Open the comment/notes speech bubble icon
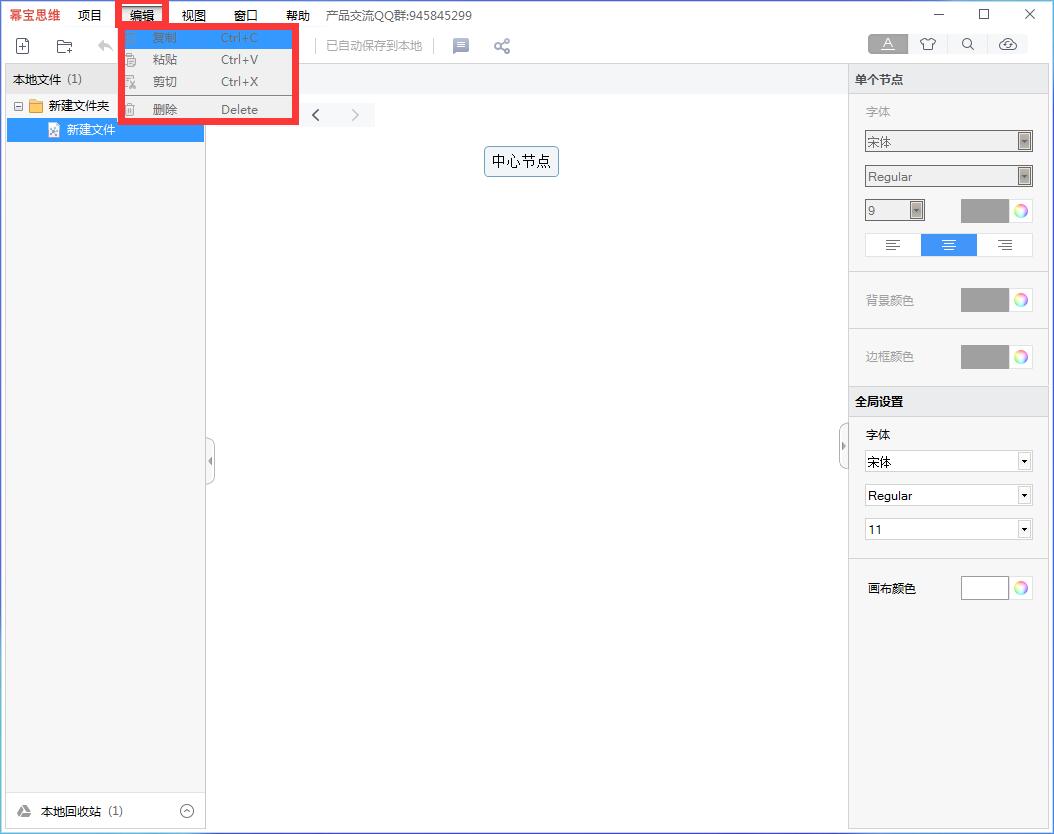The height and width of the screenshot is (834, 1054). click(461, 46)
